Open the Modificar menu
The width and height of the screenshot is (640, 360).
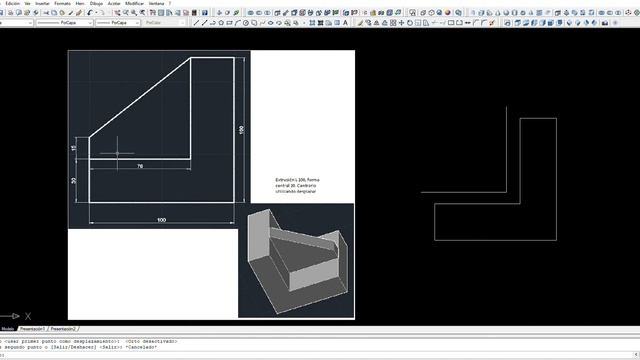134,3
